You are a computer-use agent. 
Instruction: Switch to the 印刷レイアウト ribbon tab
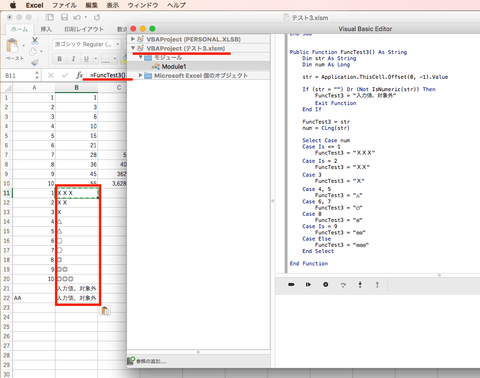[84, 29]
